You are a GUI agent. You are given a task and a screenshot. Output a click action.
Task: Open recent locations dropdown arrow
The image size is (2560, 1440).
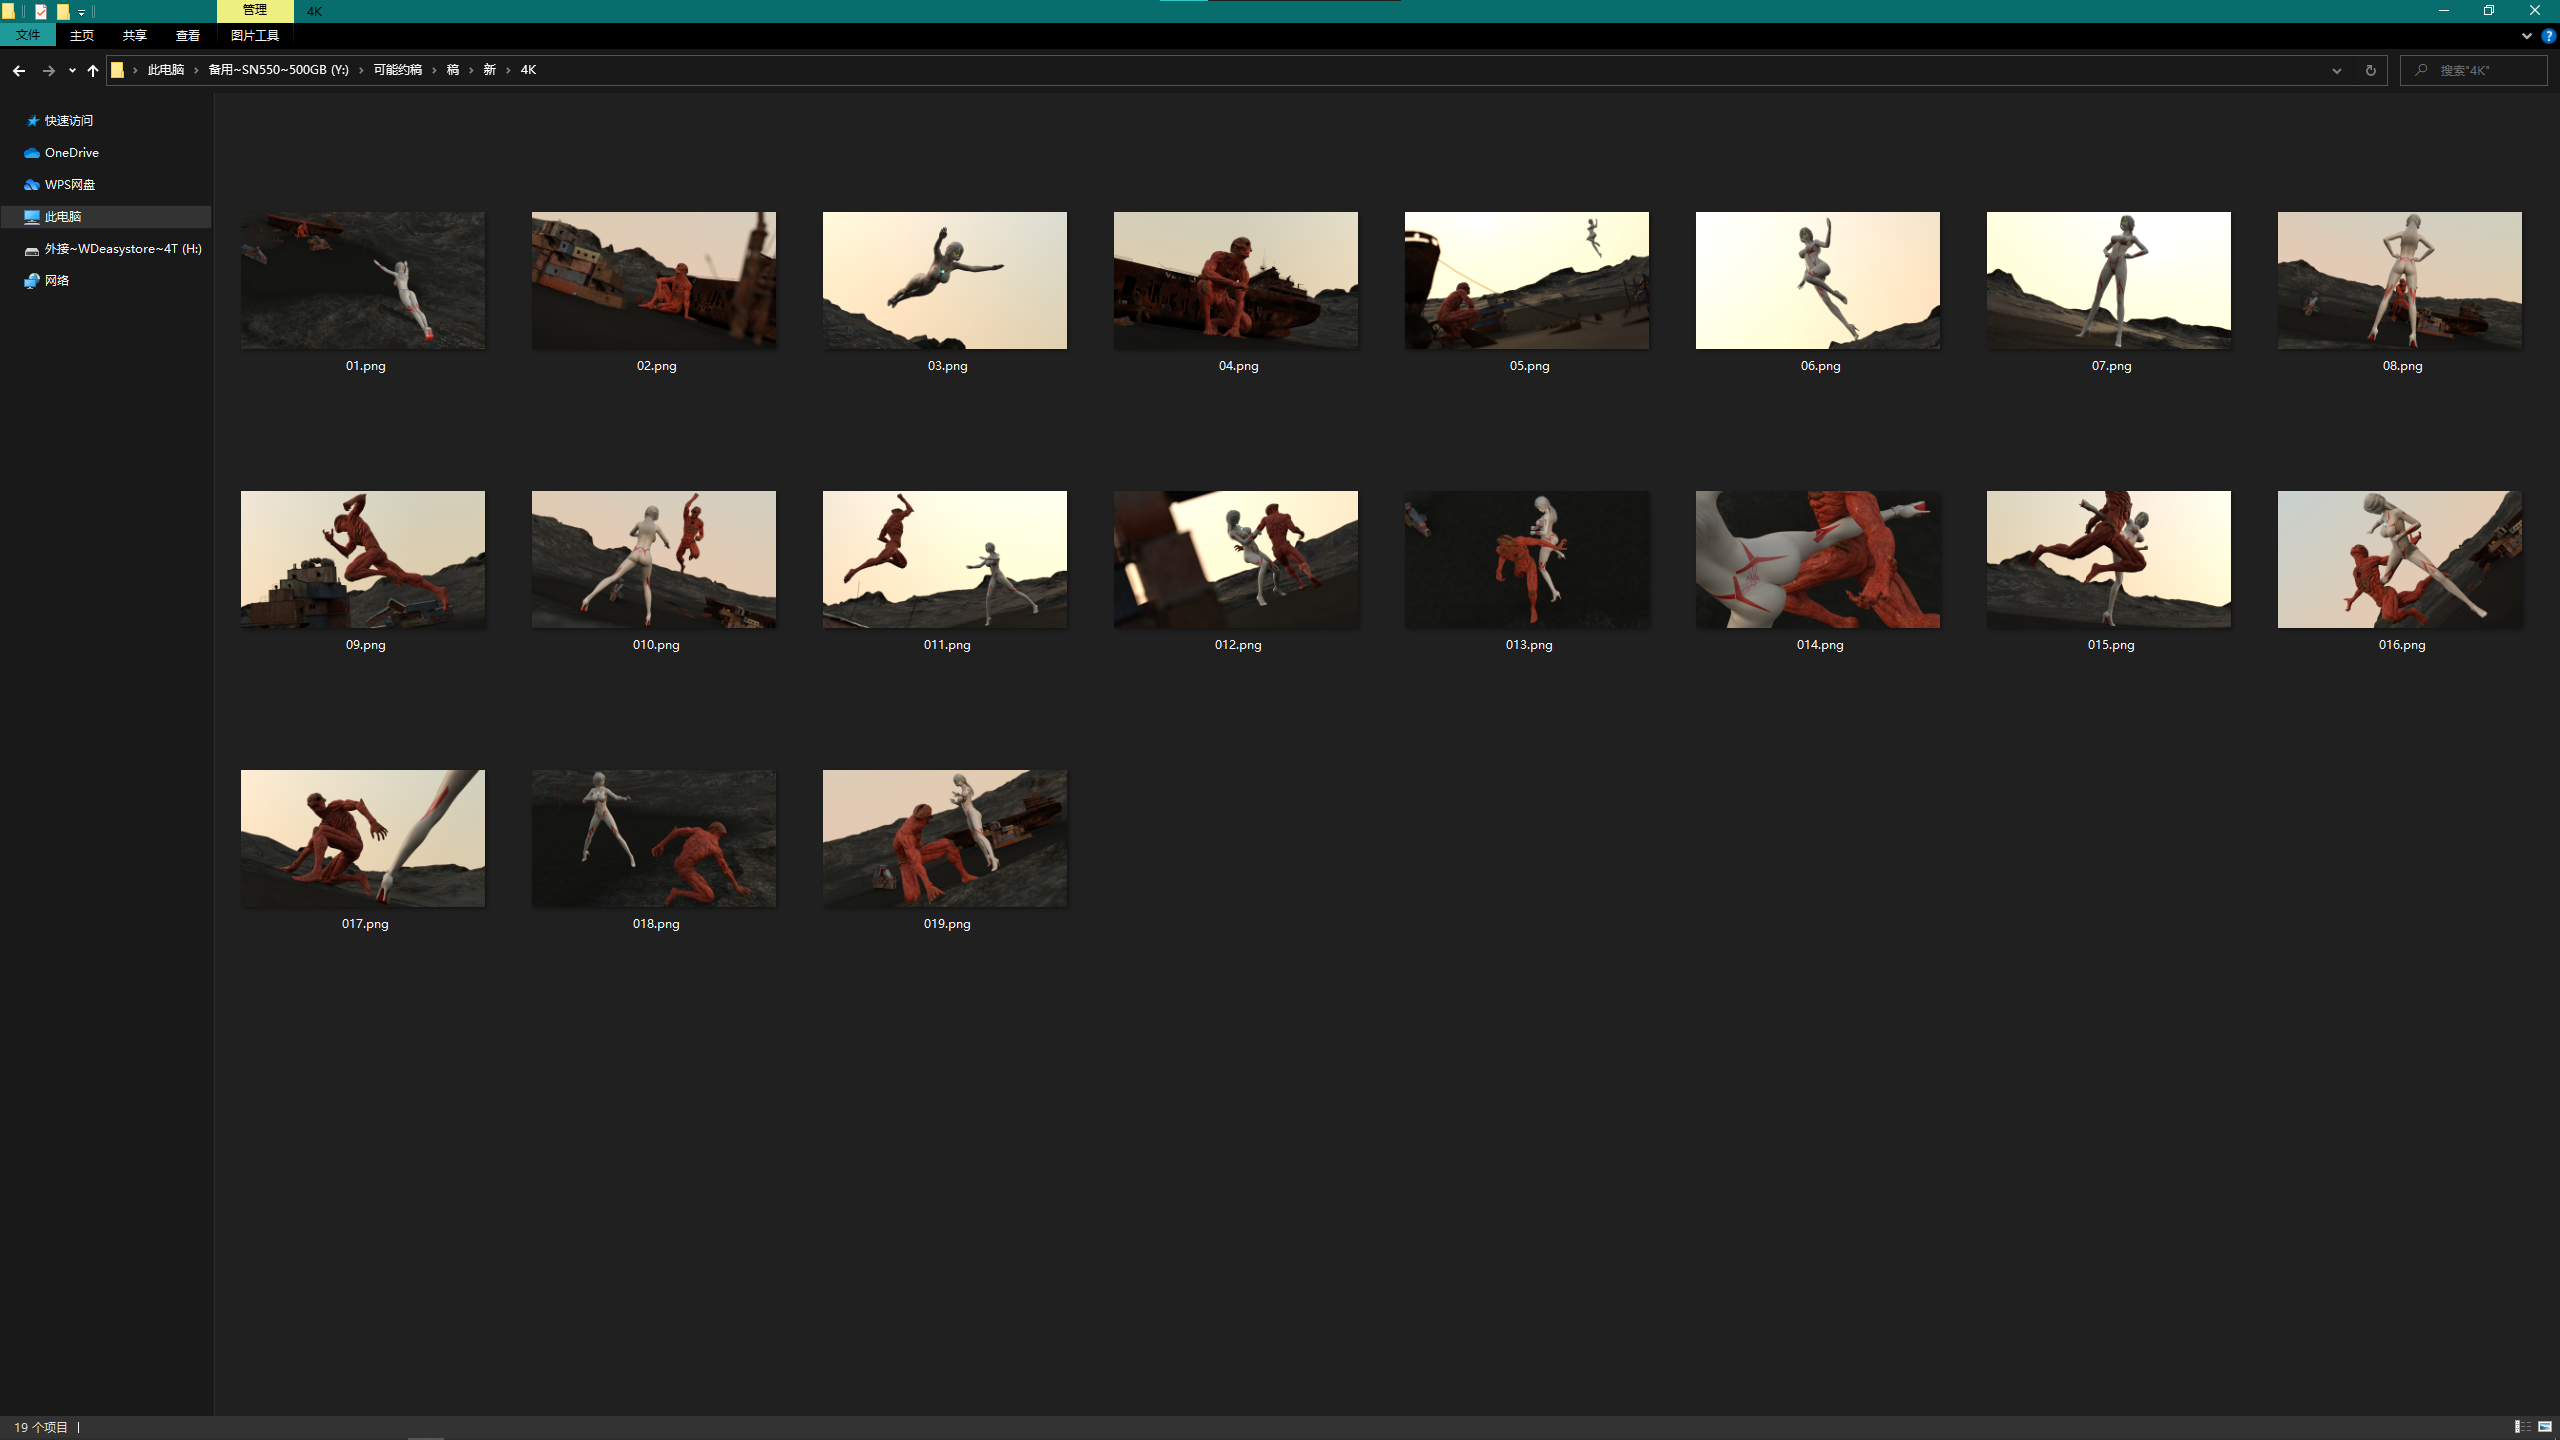72,70
